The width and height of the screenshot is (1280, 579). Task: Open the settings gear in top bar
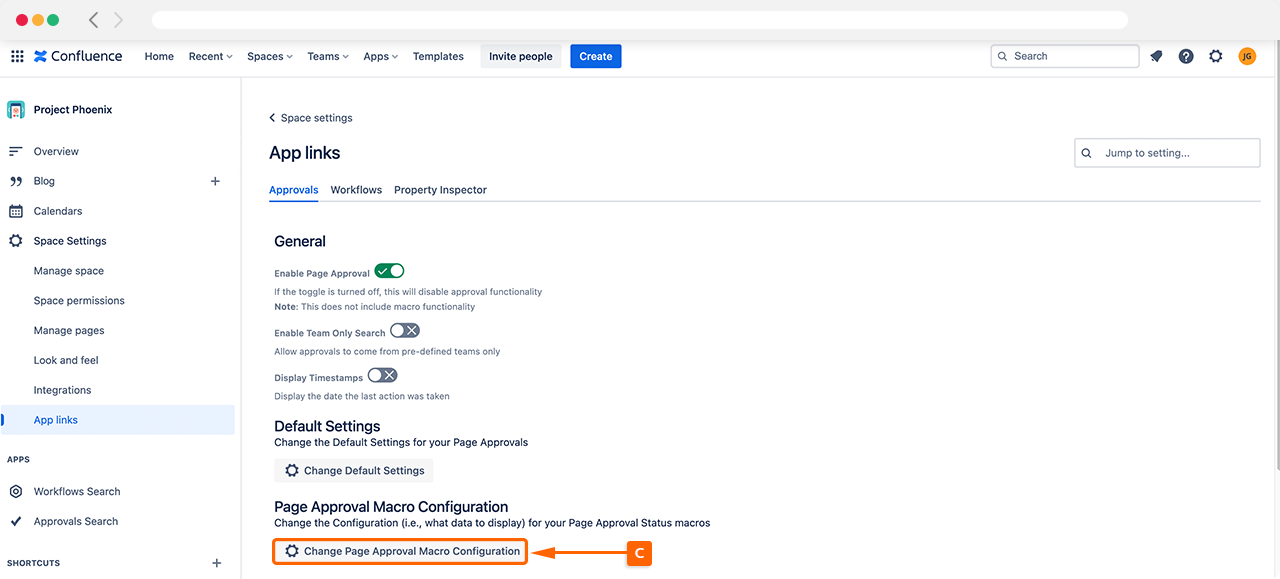[x=1216, y=56]
